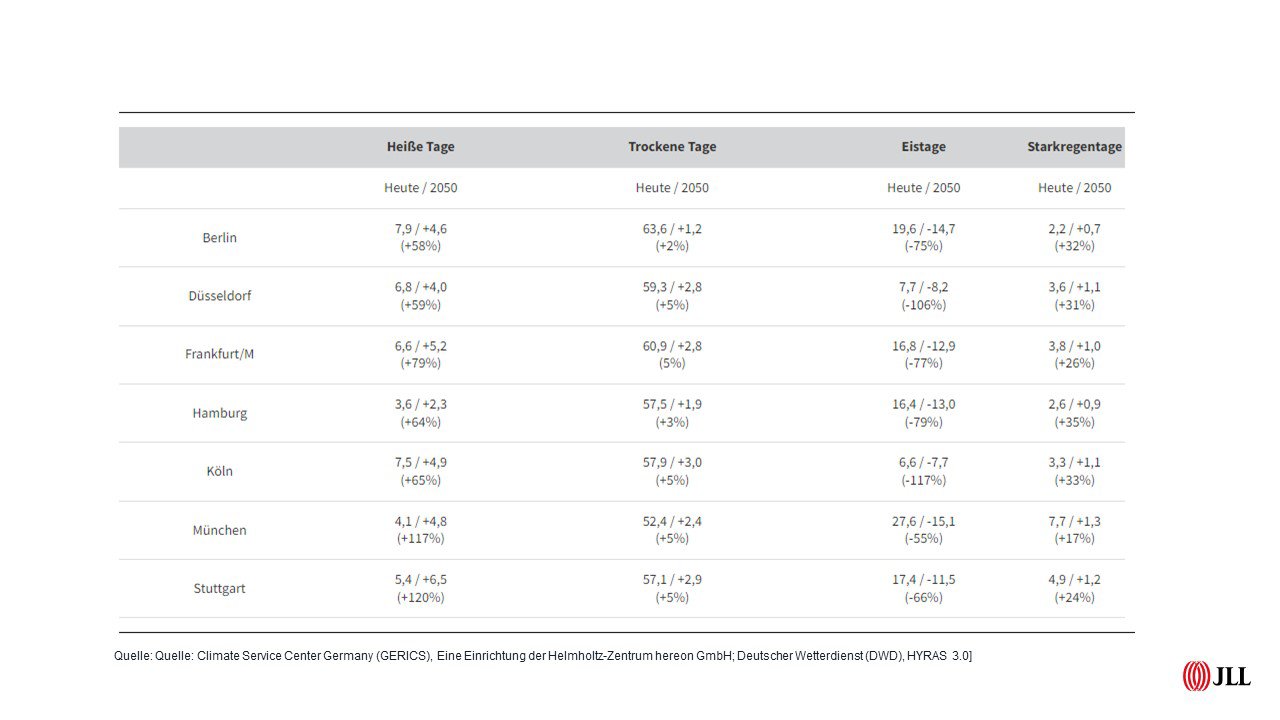Click Hamburg heavy rain value 2,6 / +0,9

click(x=1075, y=404)
